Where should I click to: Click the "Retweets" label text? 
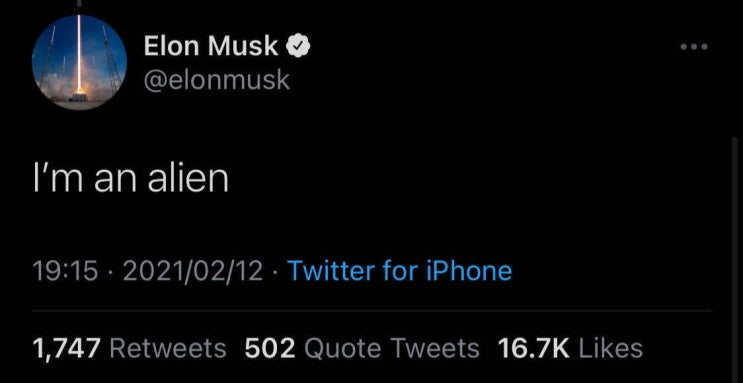click(x=168, y=348)
